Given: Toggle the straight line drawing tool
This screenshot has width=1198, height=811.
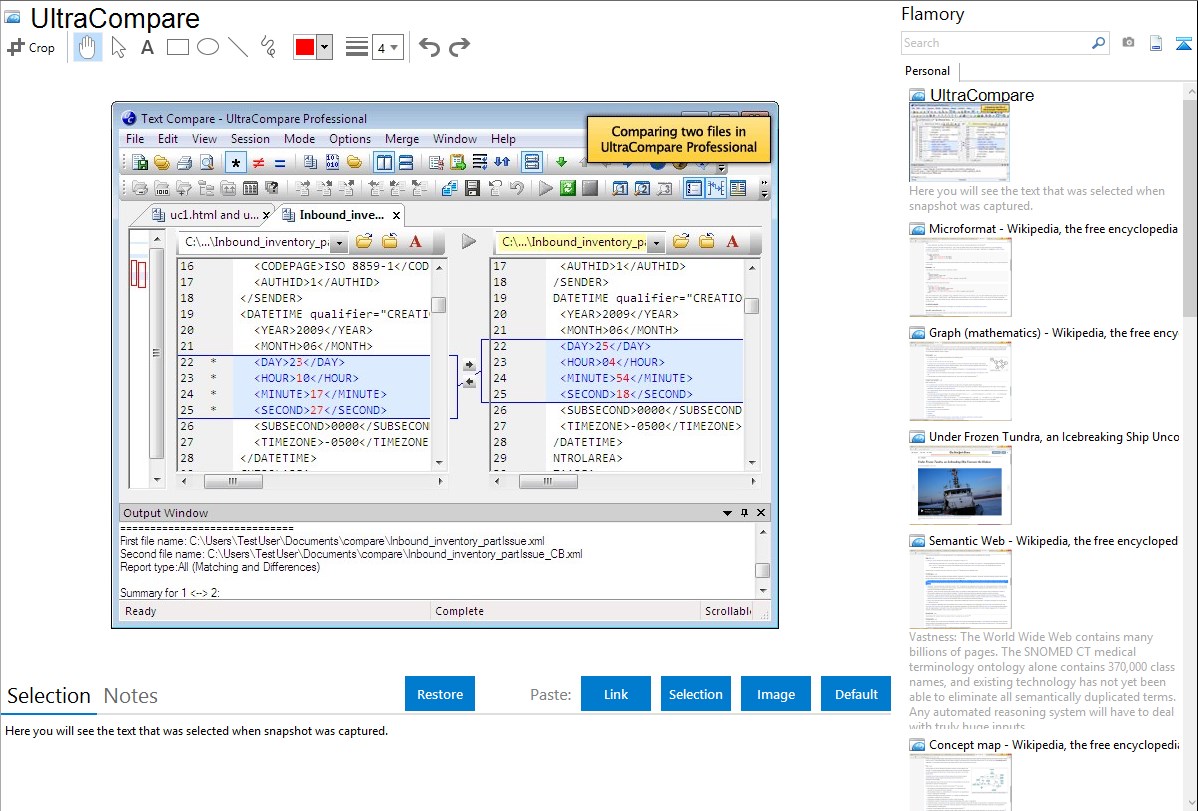Looking at the screenshot, I should [x=237, y=47].
